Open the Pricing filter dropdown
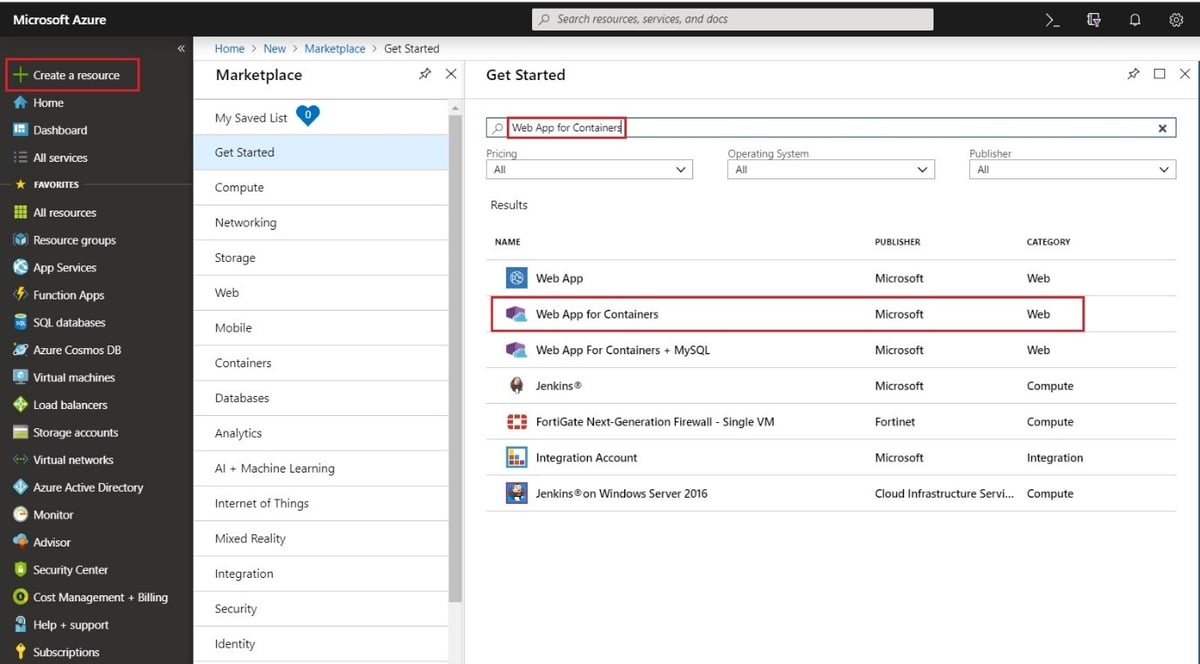This screenshot has height=664, width=1200. click(x=588, y=169)
